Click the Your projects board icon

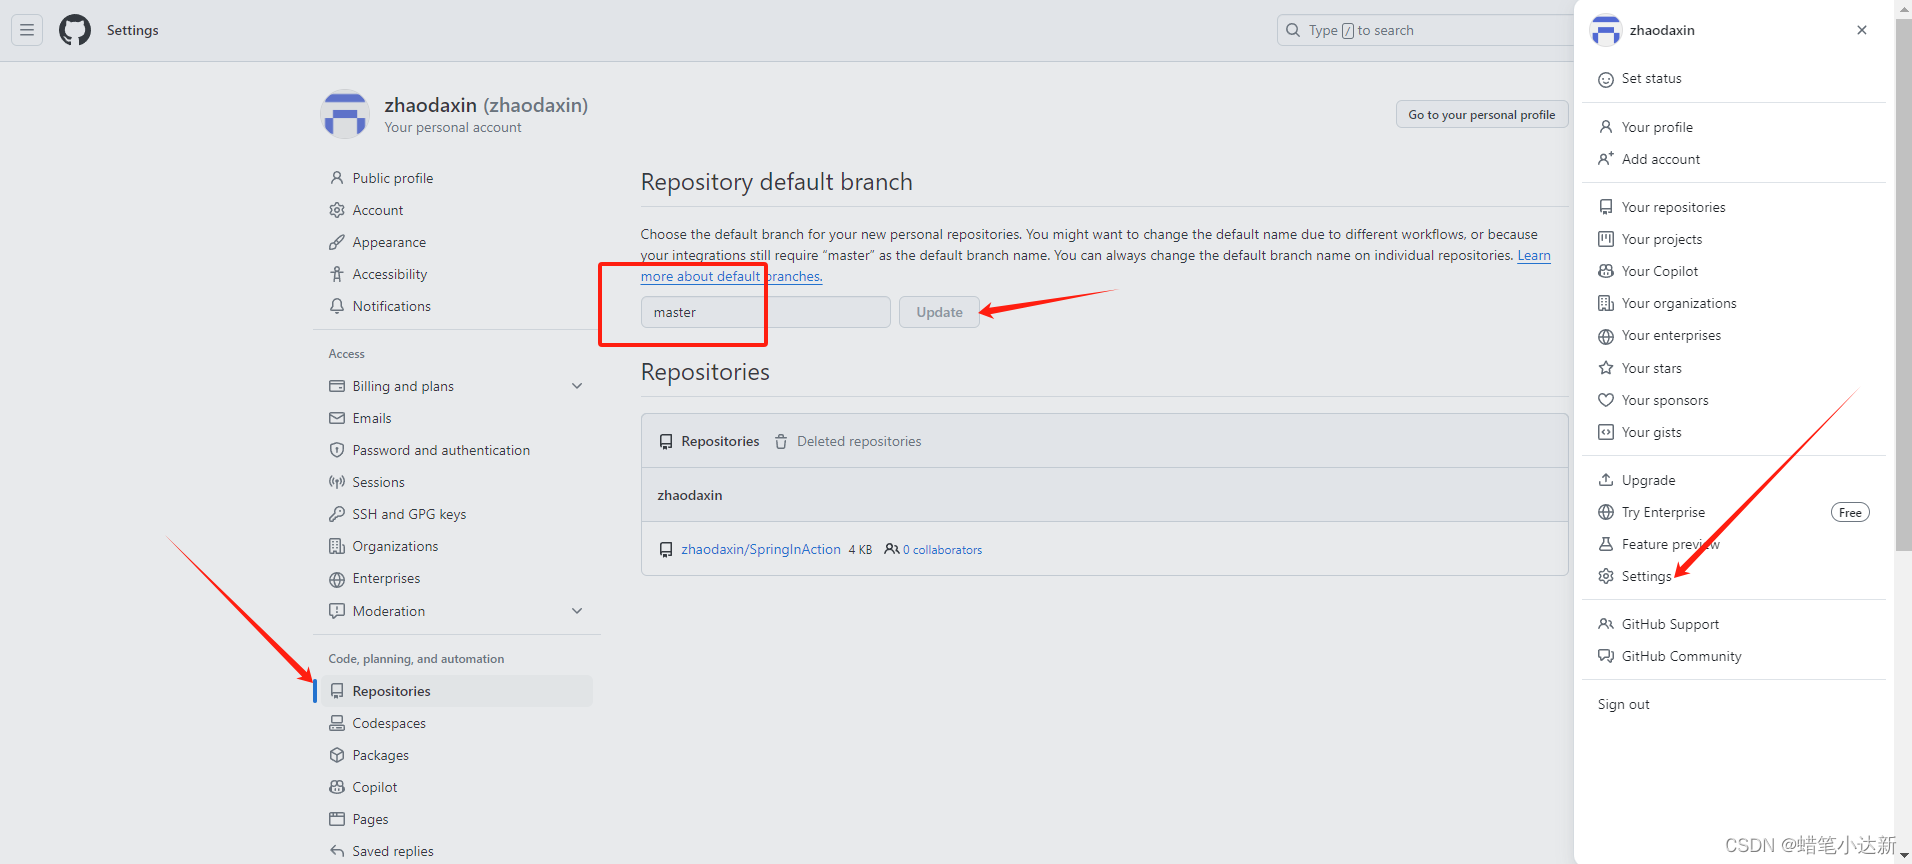[x=1606, y=239]
